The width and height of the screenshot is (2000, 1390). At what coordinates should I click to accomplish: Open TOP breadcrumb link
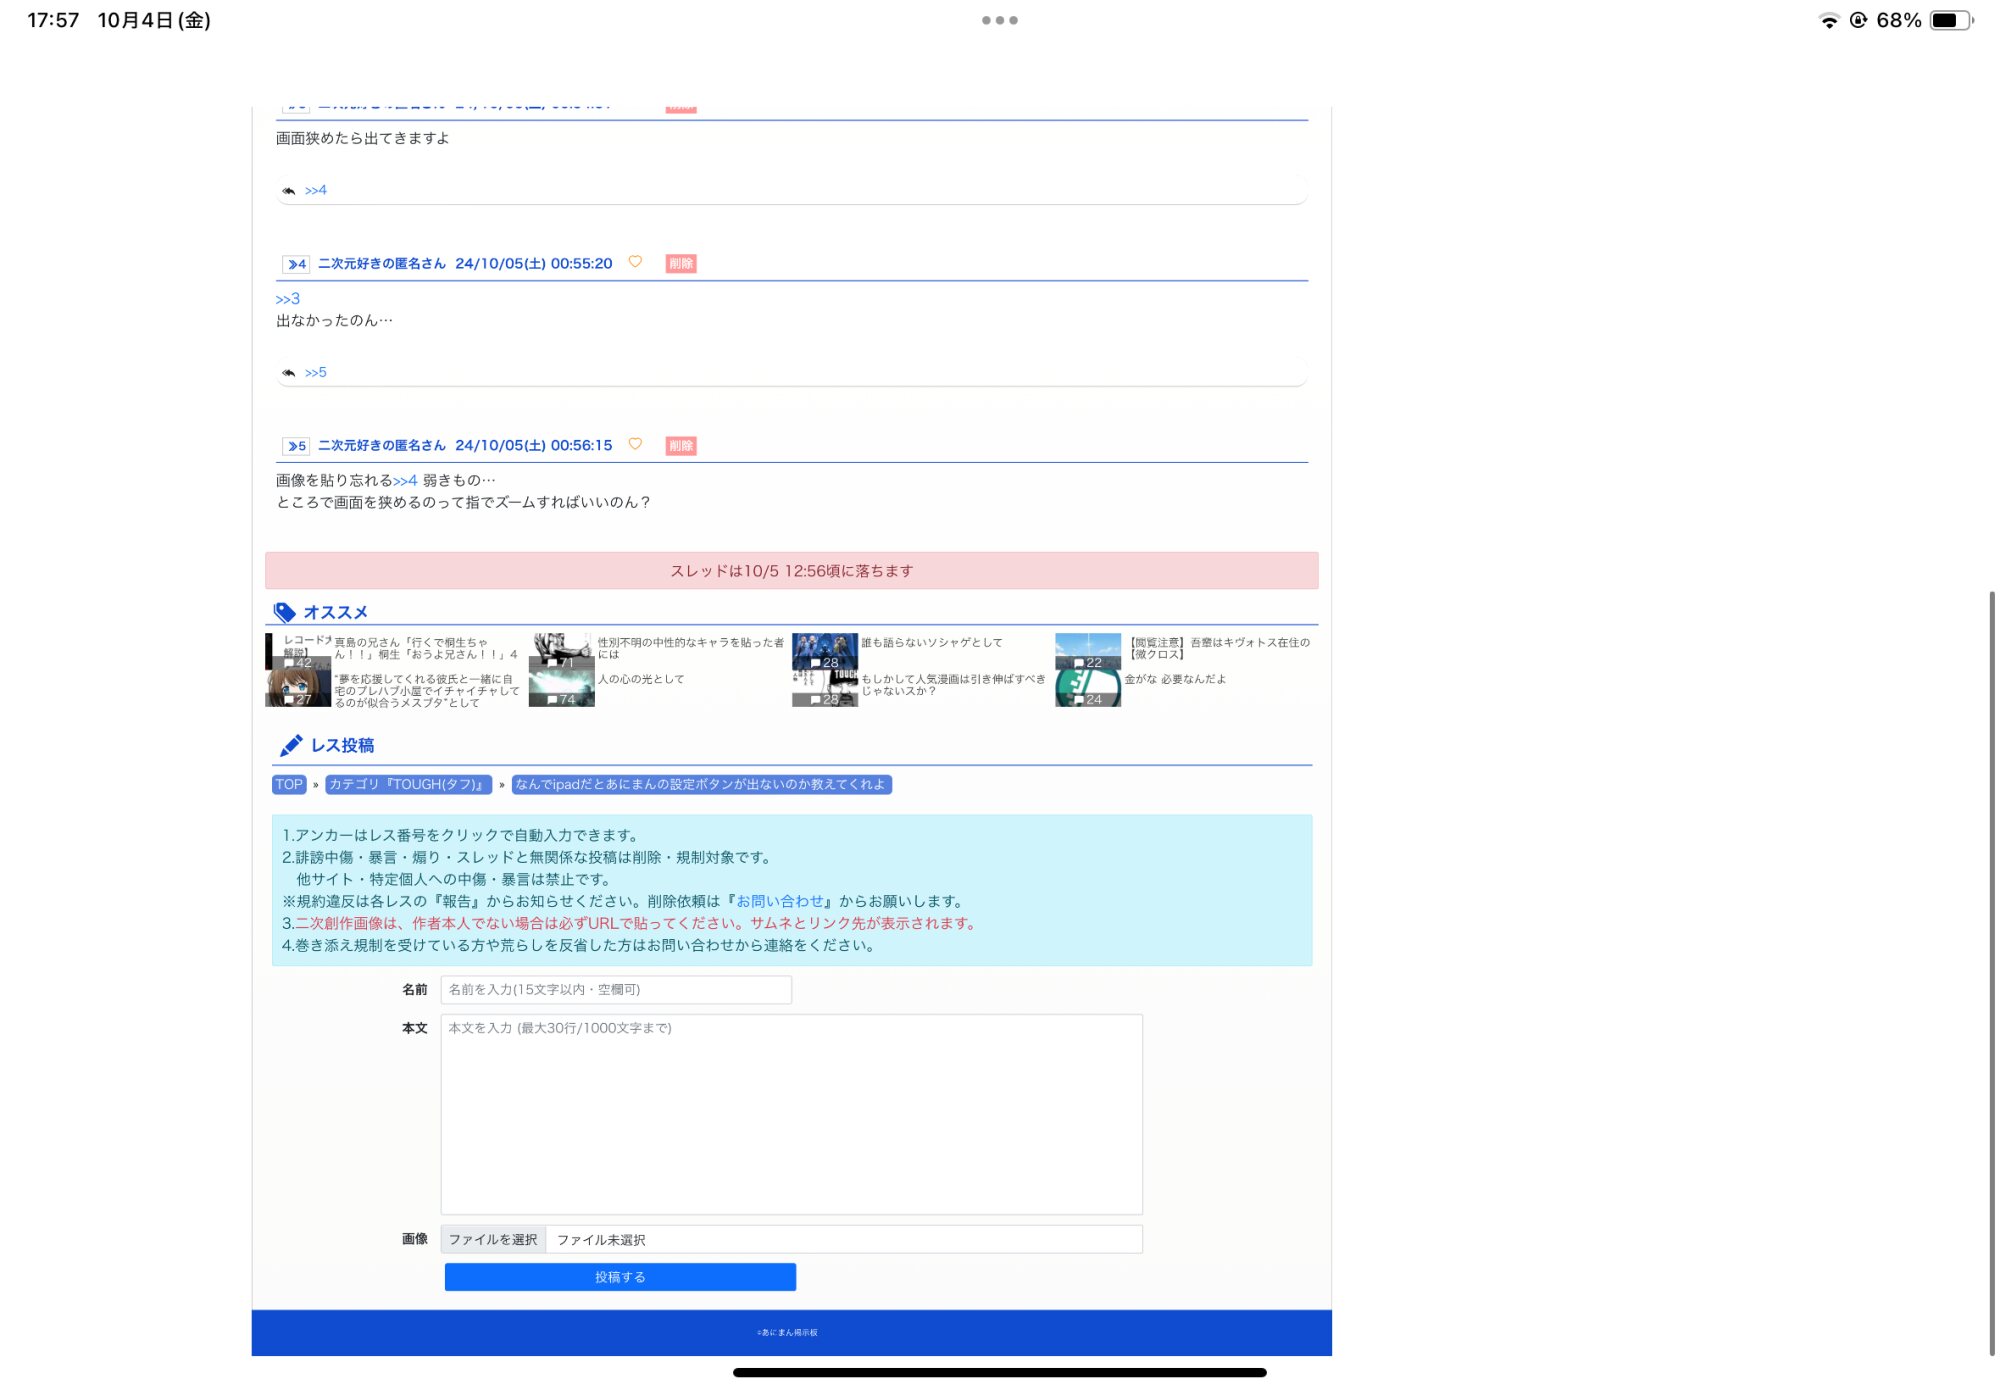(289, 785)
